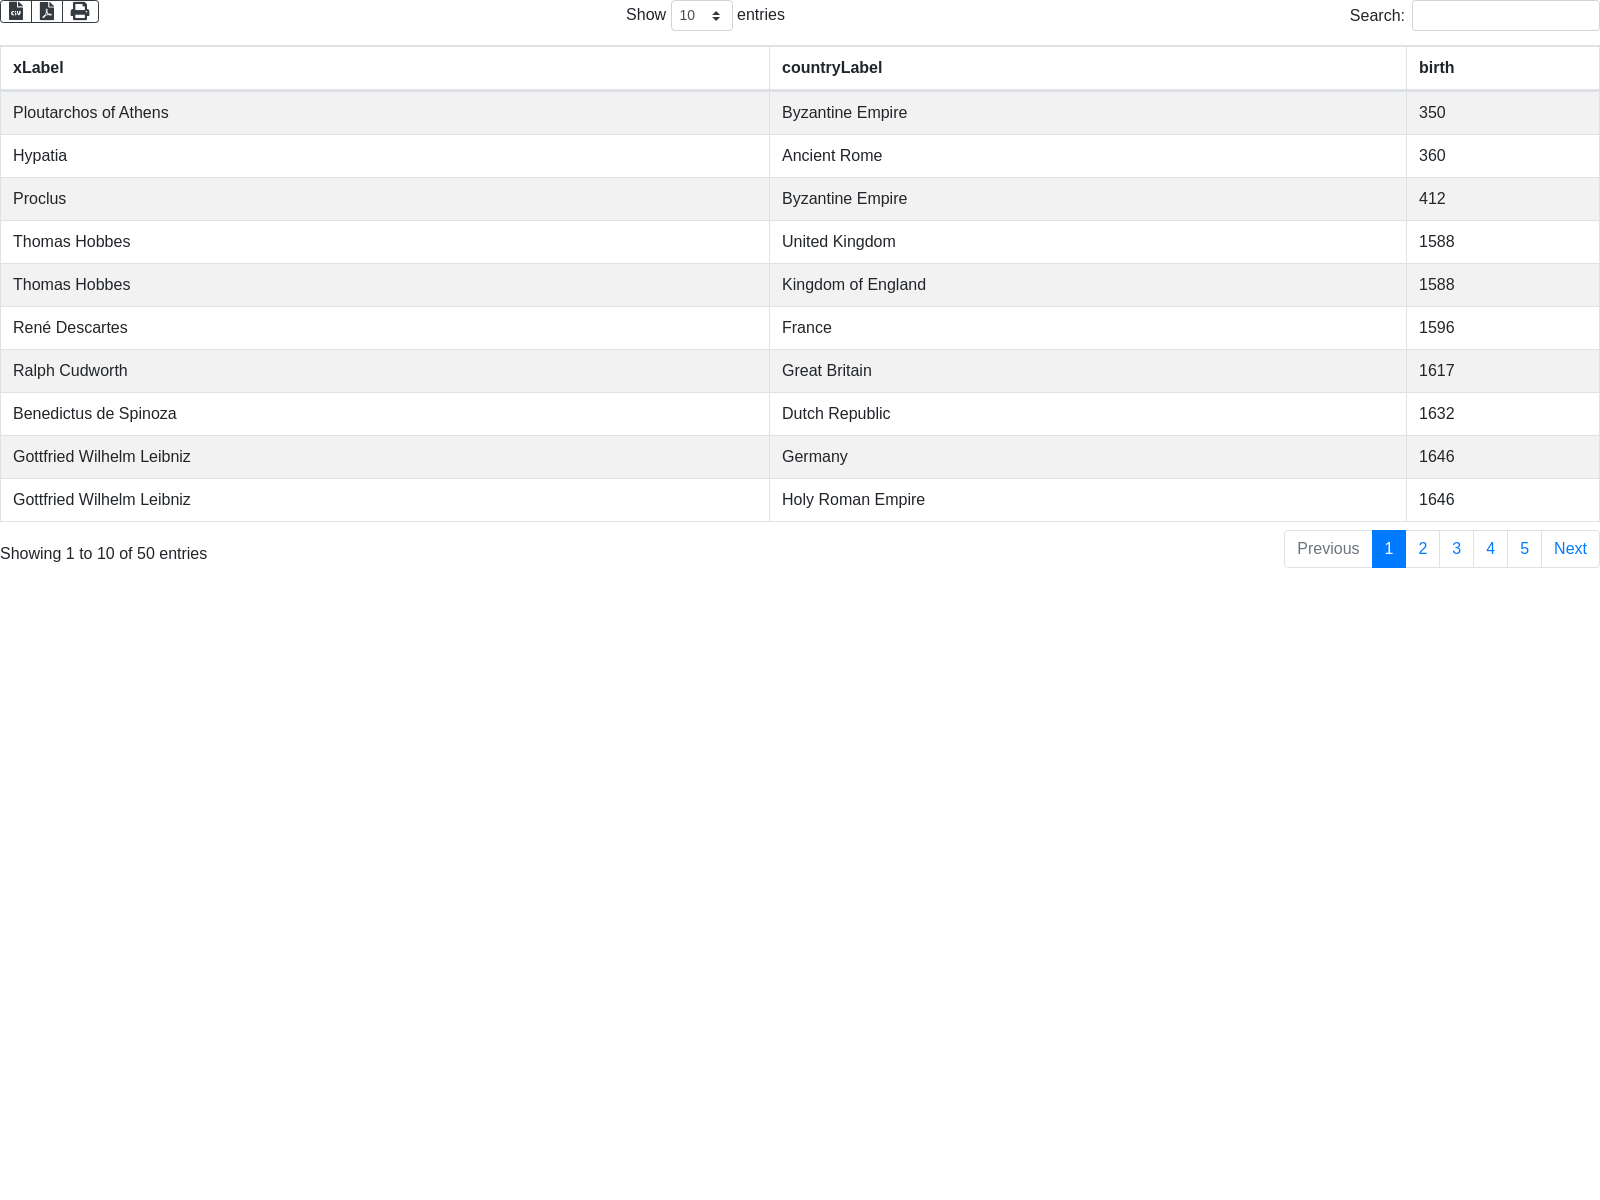This screenshot has width=1600, height=1200.
Task: Open the entries-per-page dropdown
Action: tap(701, 16)
